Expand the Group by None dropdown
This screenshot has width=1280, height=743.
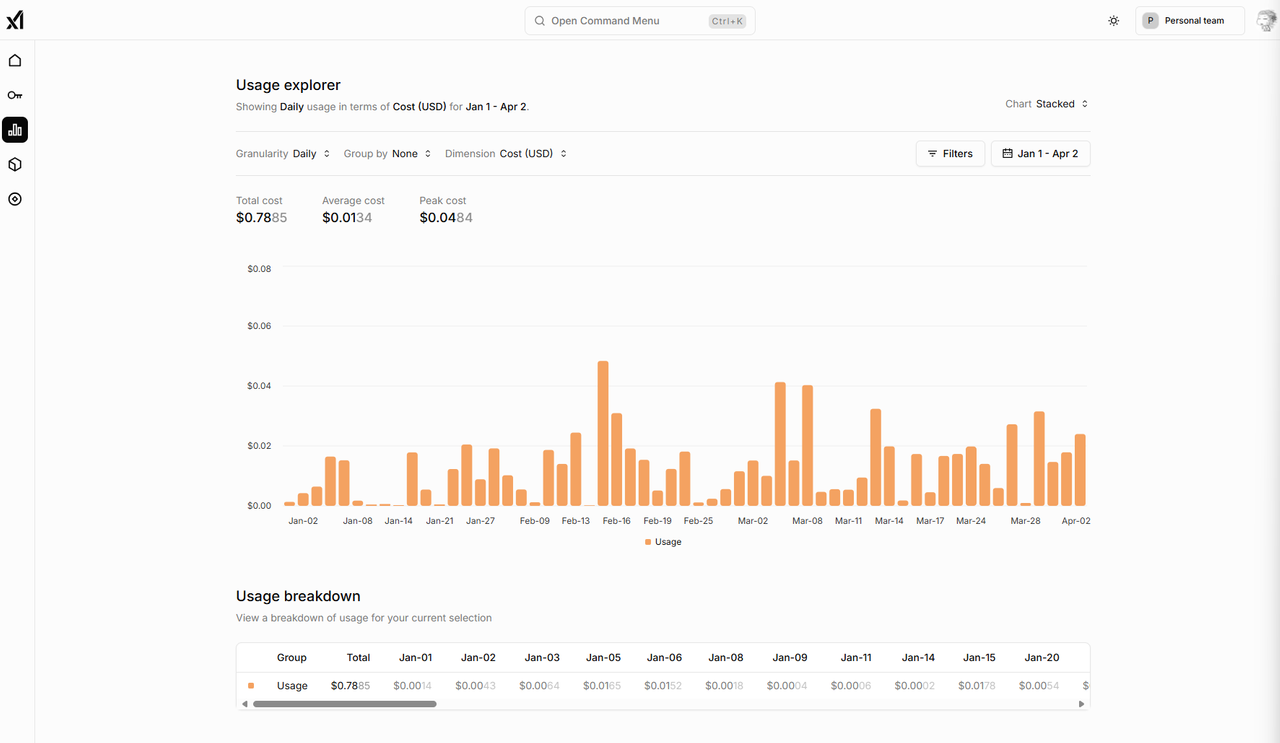pyautogui.click(x=388, y=154)
